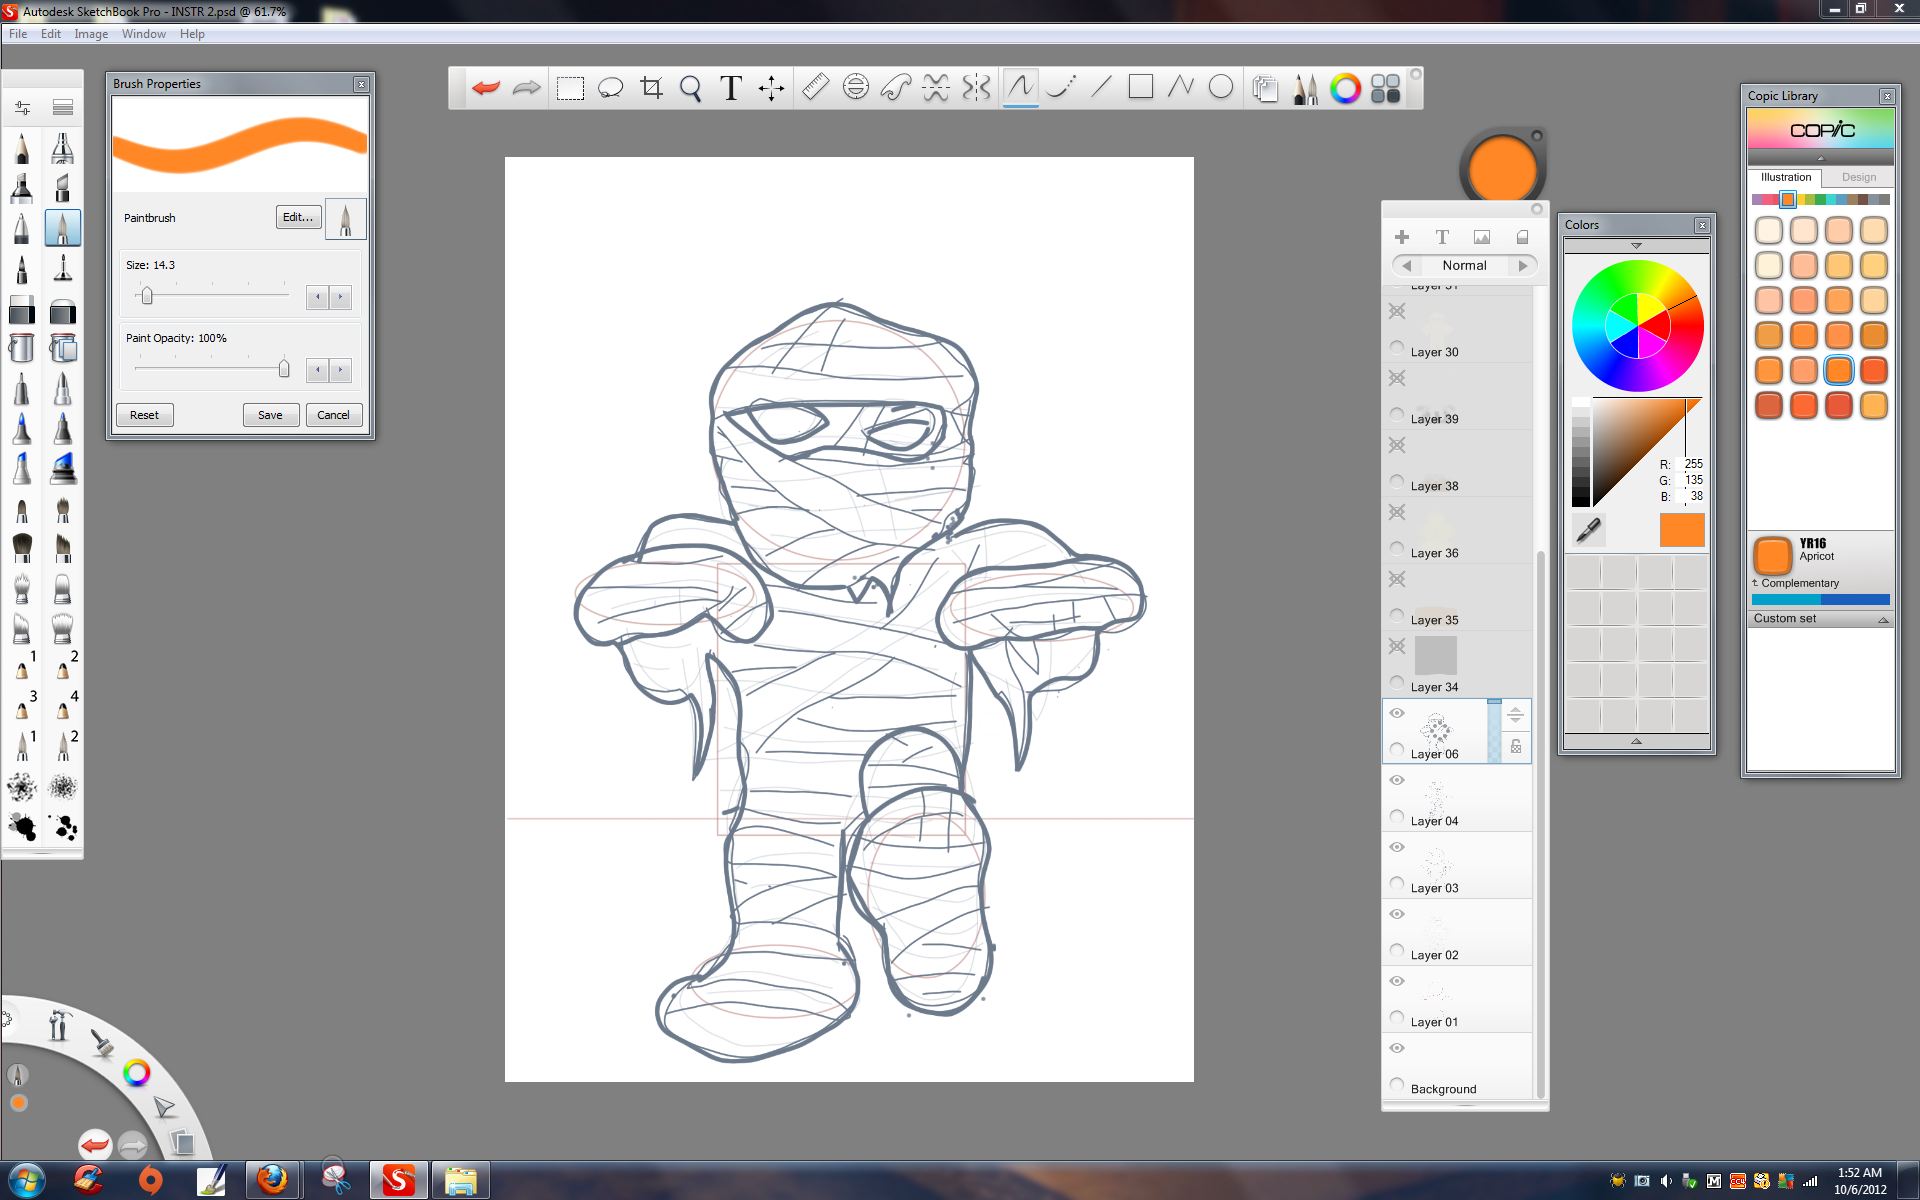Click the gray Redo arrow in the top toolbar
The width and height of the screenshot is (1920, 1200).
tap(526, 88)
